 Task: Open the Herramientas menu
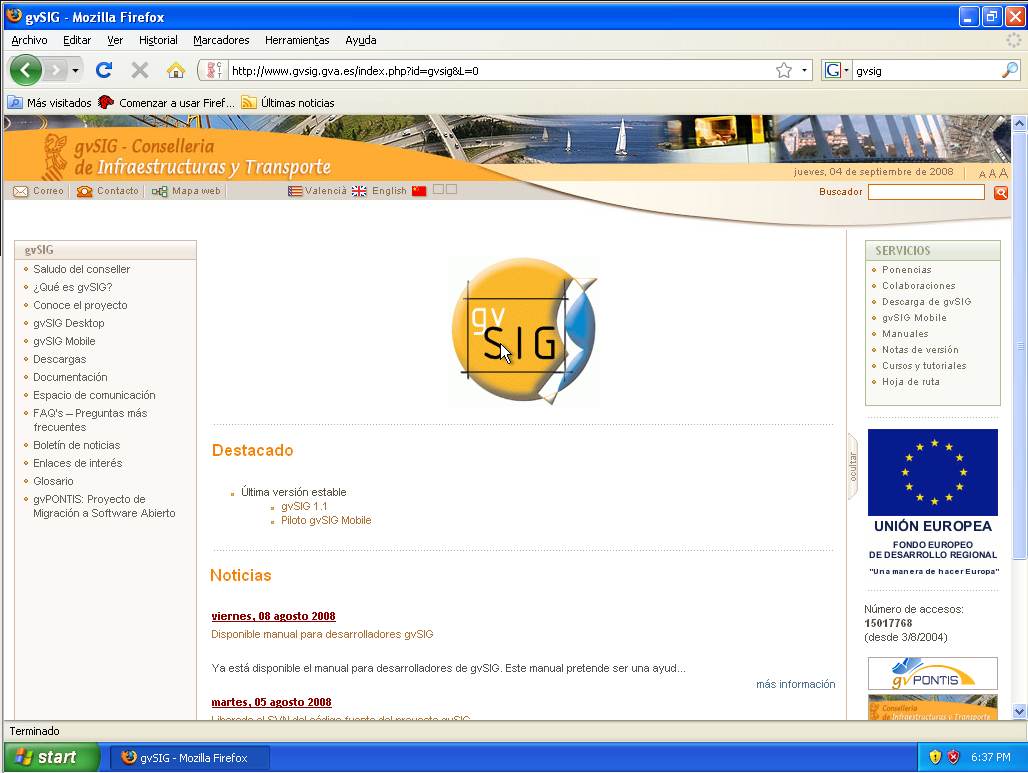[297, 40]
